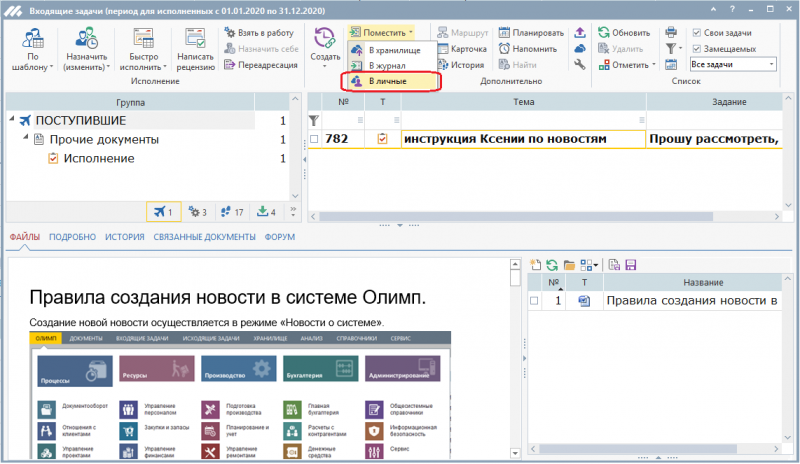Open "Быстро исполнить" dropdown
The width and height of the screenshot is (800, 464).
(x=143, y=50)
